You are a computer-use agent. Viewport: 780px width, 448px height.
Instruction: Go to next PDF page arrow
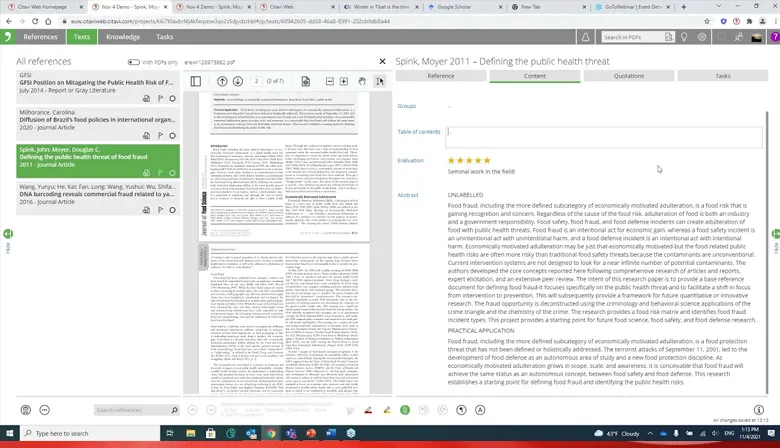point(238,81)
